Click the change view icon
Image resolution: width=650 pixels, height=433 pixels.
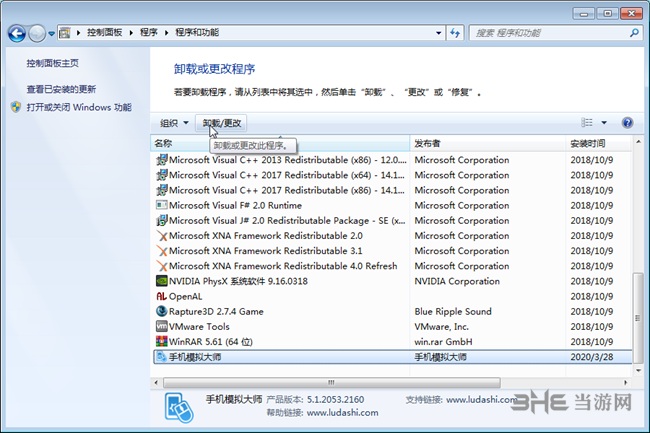point(587,123)
